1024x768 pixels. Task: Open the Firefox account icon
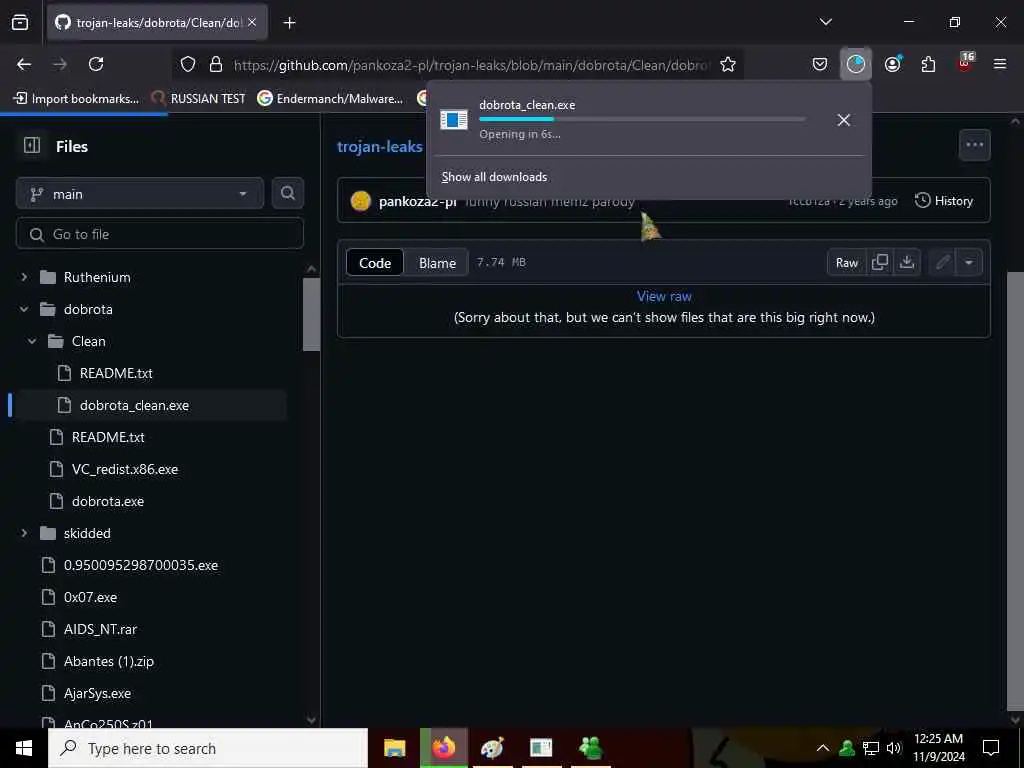[x=892, y=64]
